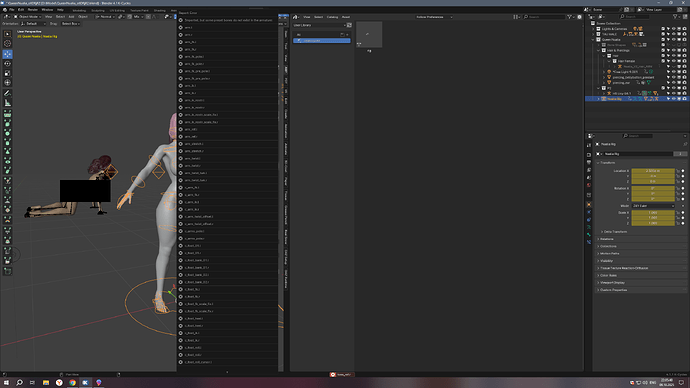690x388 pixels.
Task: Toggle viewport visibility of Lights & Cameras collection
Action: tap(673, 29)
